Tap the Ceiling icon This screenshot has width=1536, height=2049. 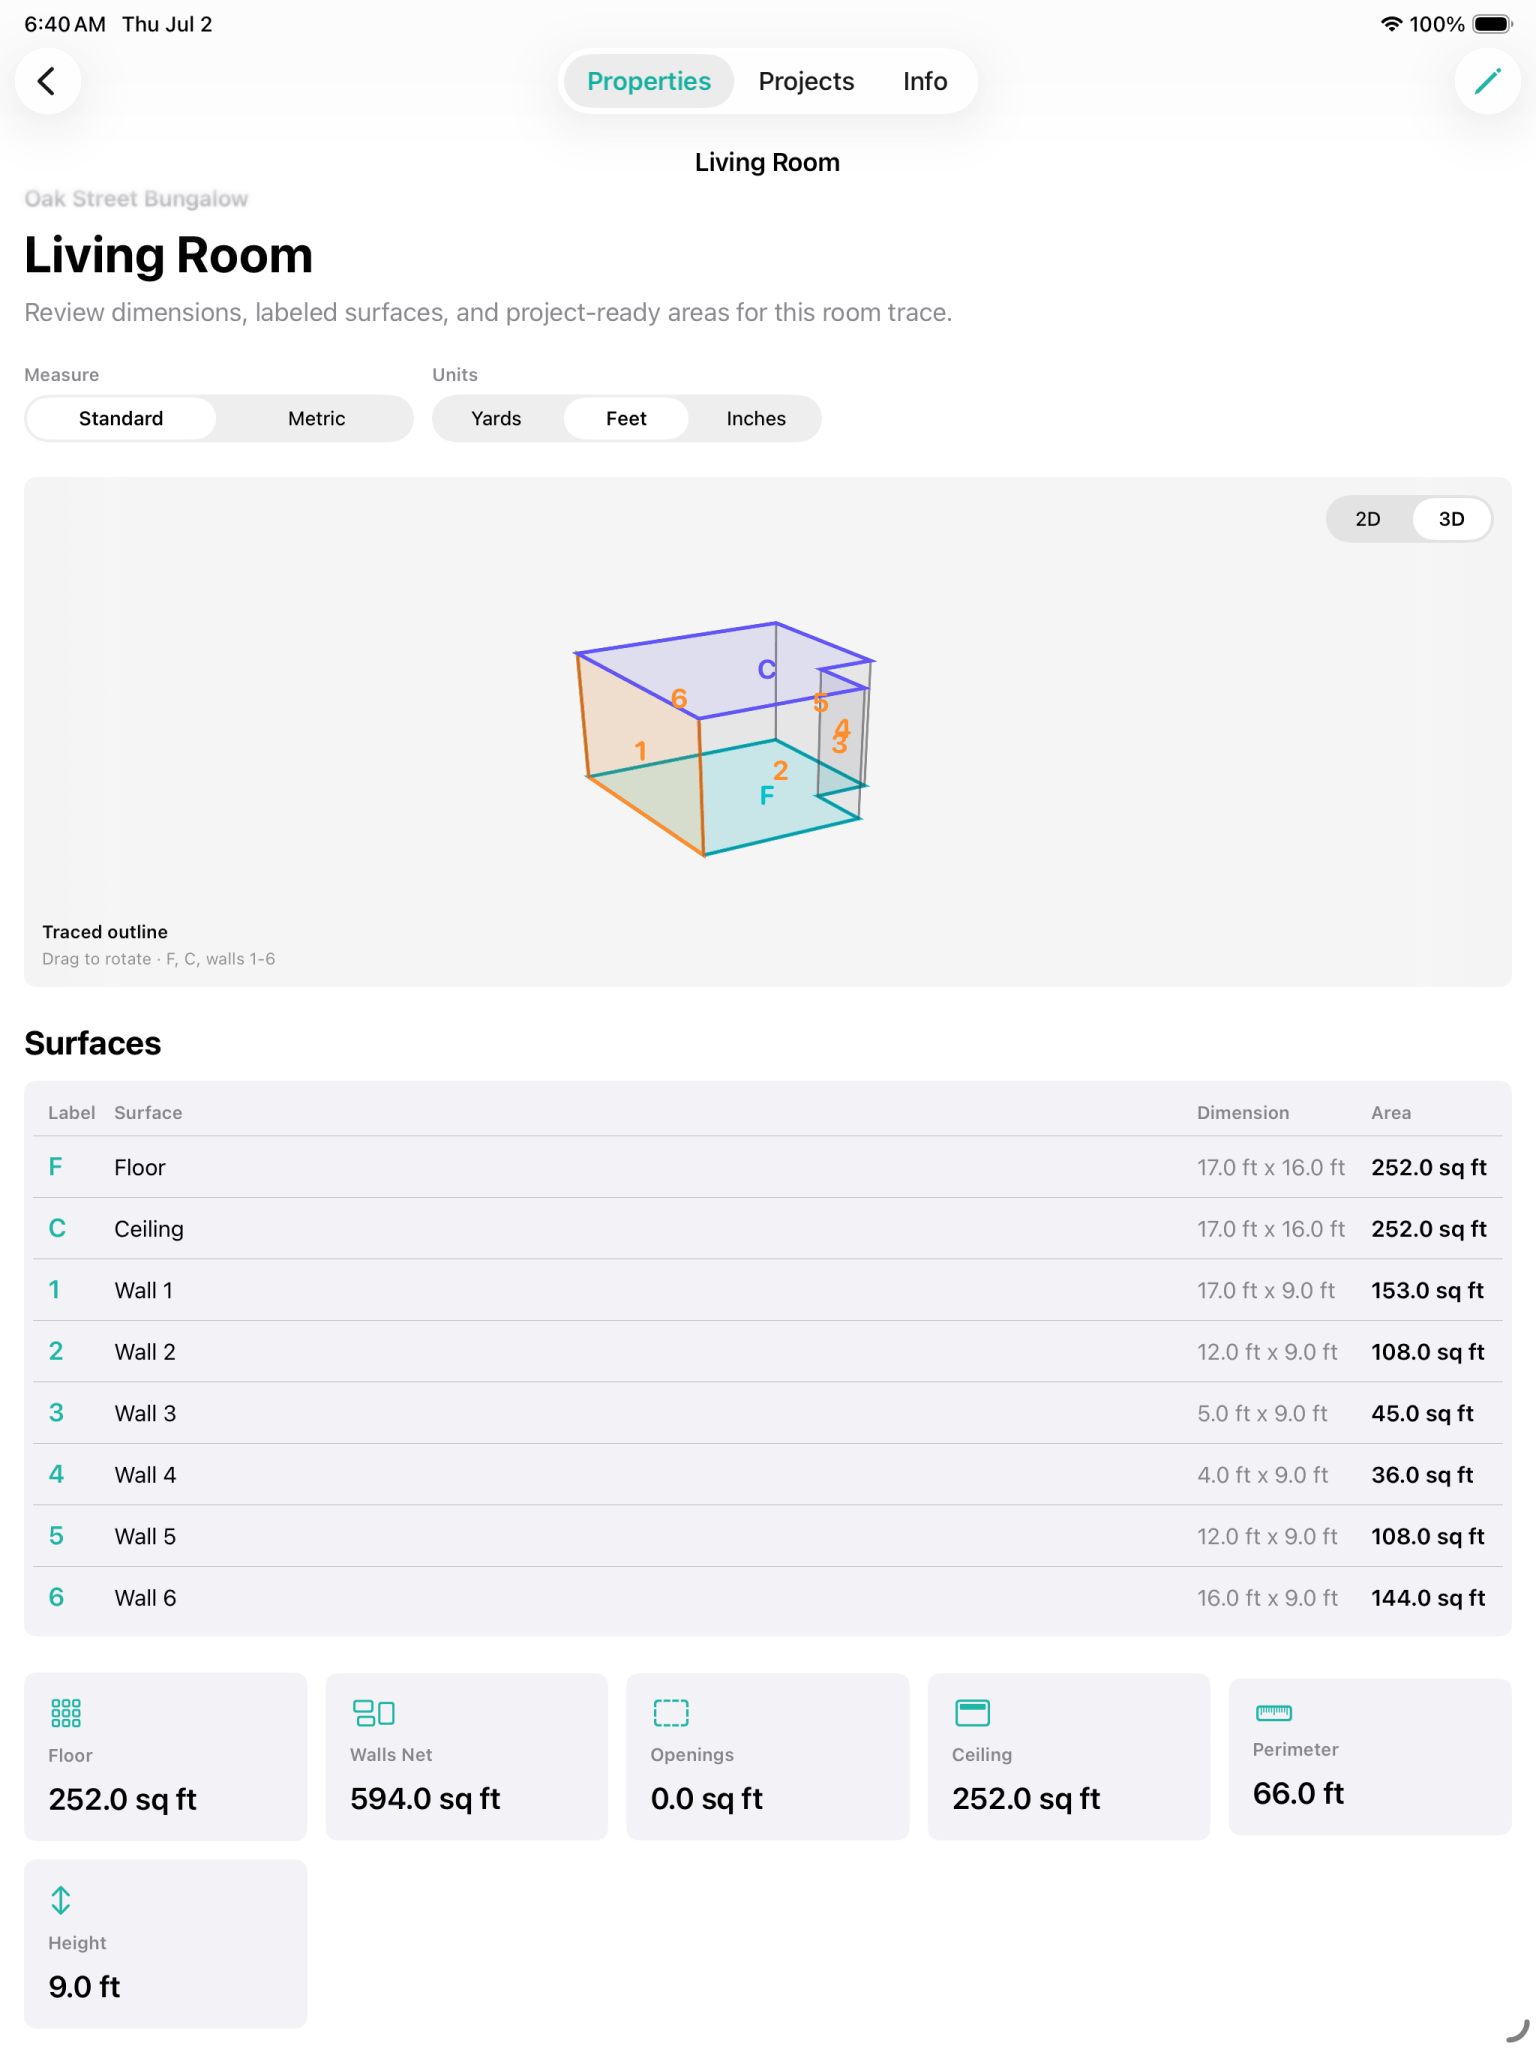coord(972,1713)
